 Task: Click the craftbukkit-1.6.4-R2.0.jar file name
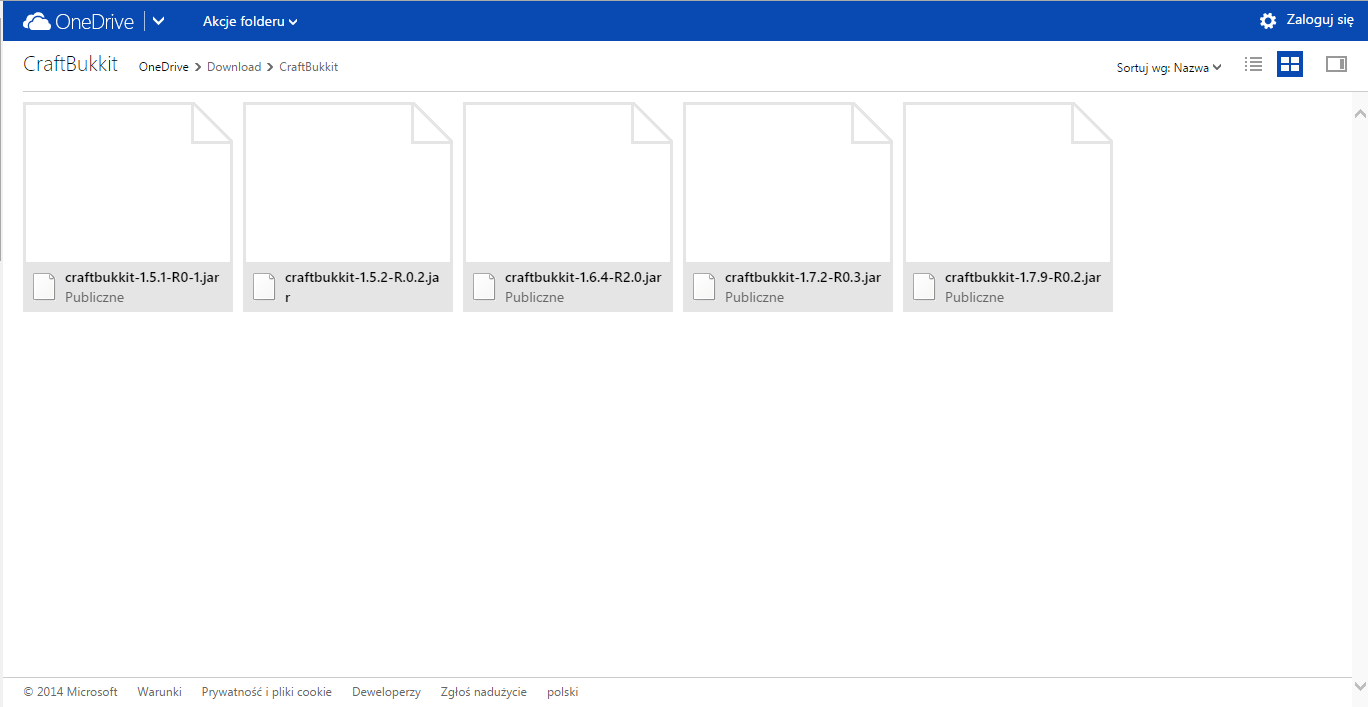click(583, 277)
